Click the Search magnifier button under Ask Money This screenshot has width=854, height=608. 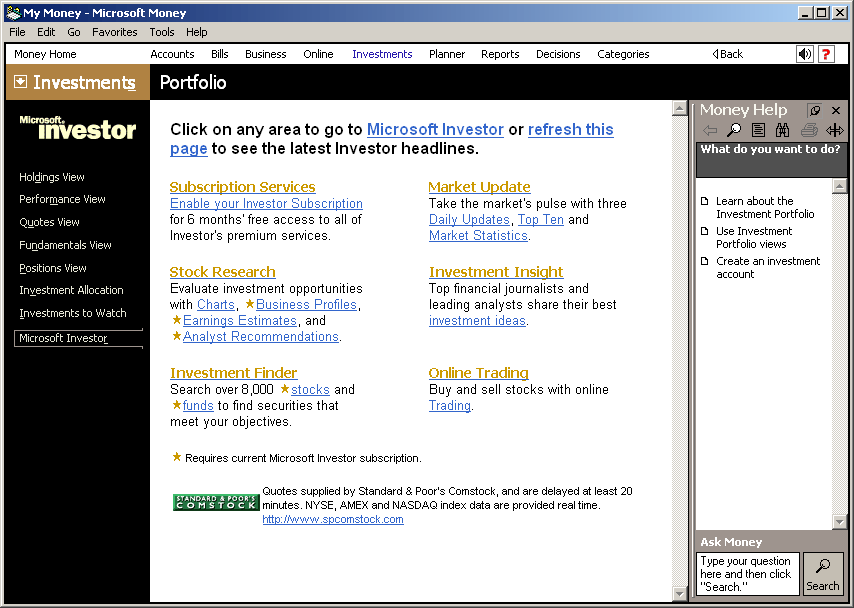click(823, 574)
